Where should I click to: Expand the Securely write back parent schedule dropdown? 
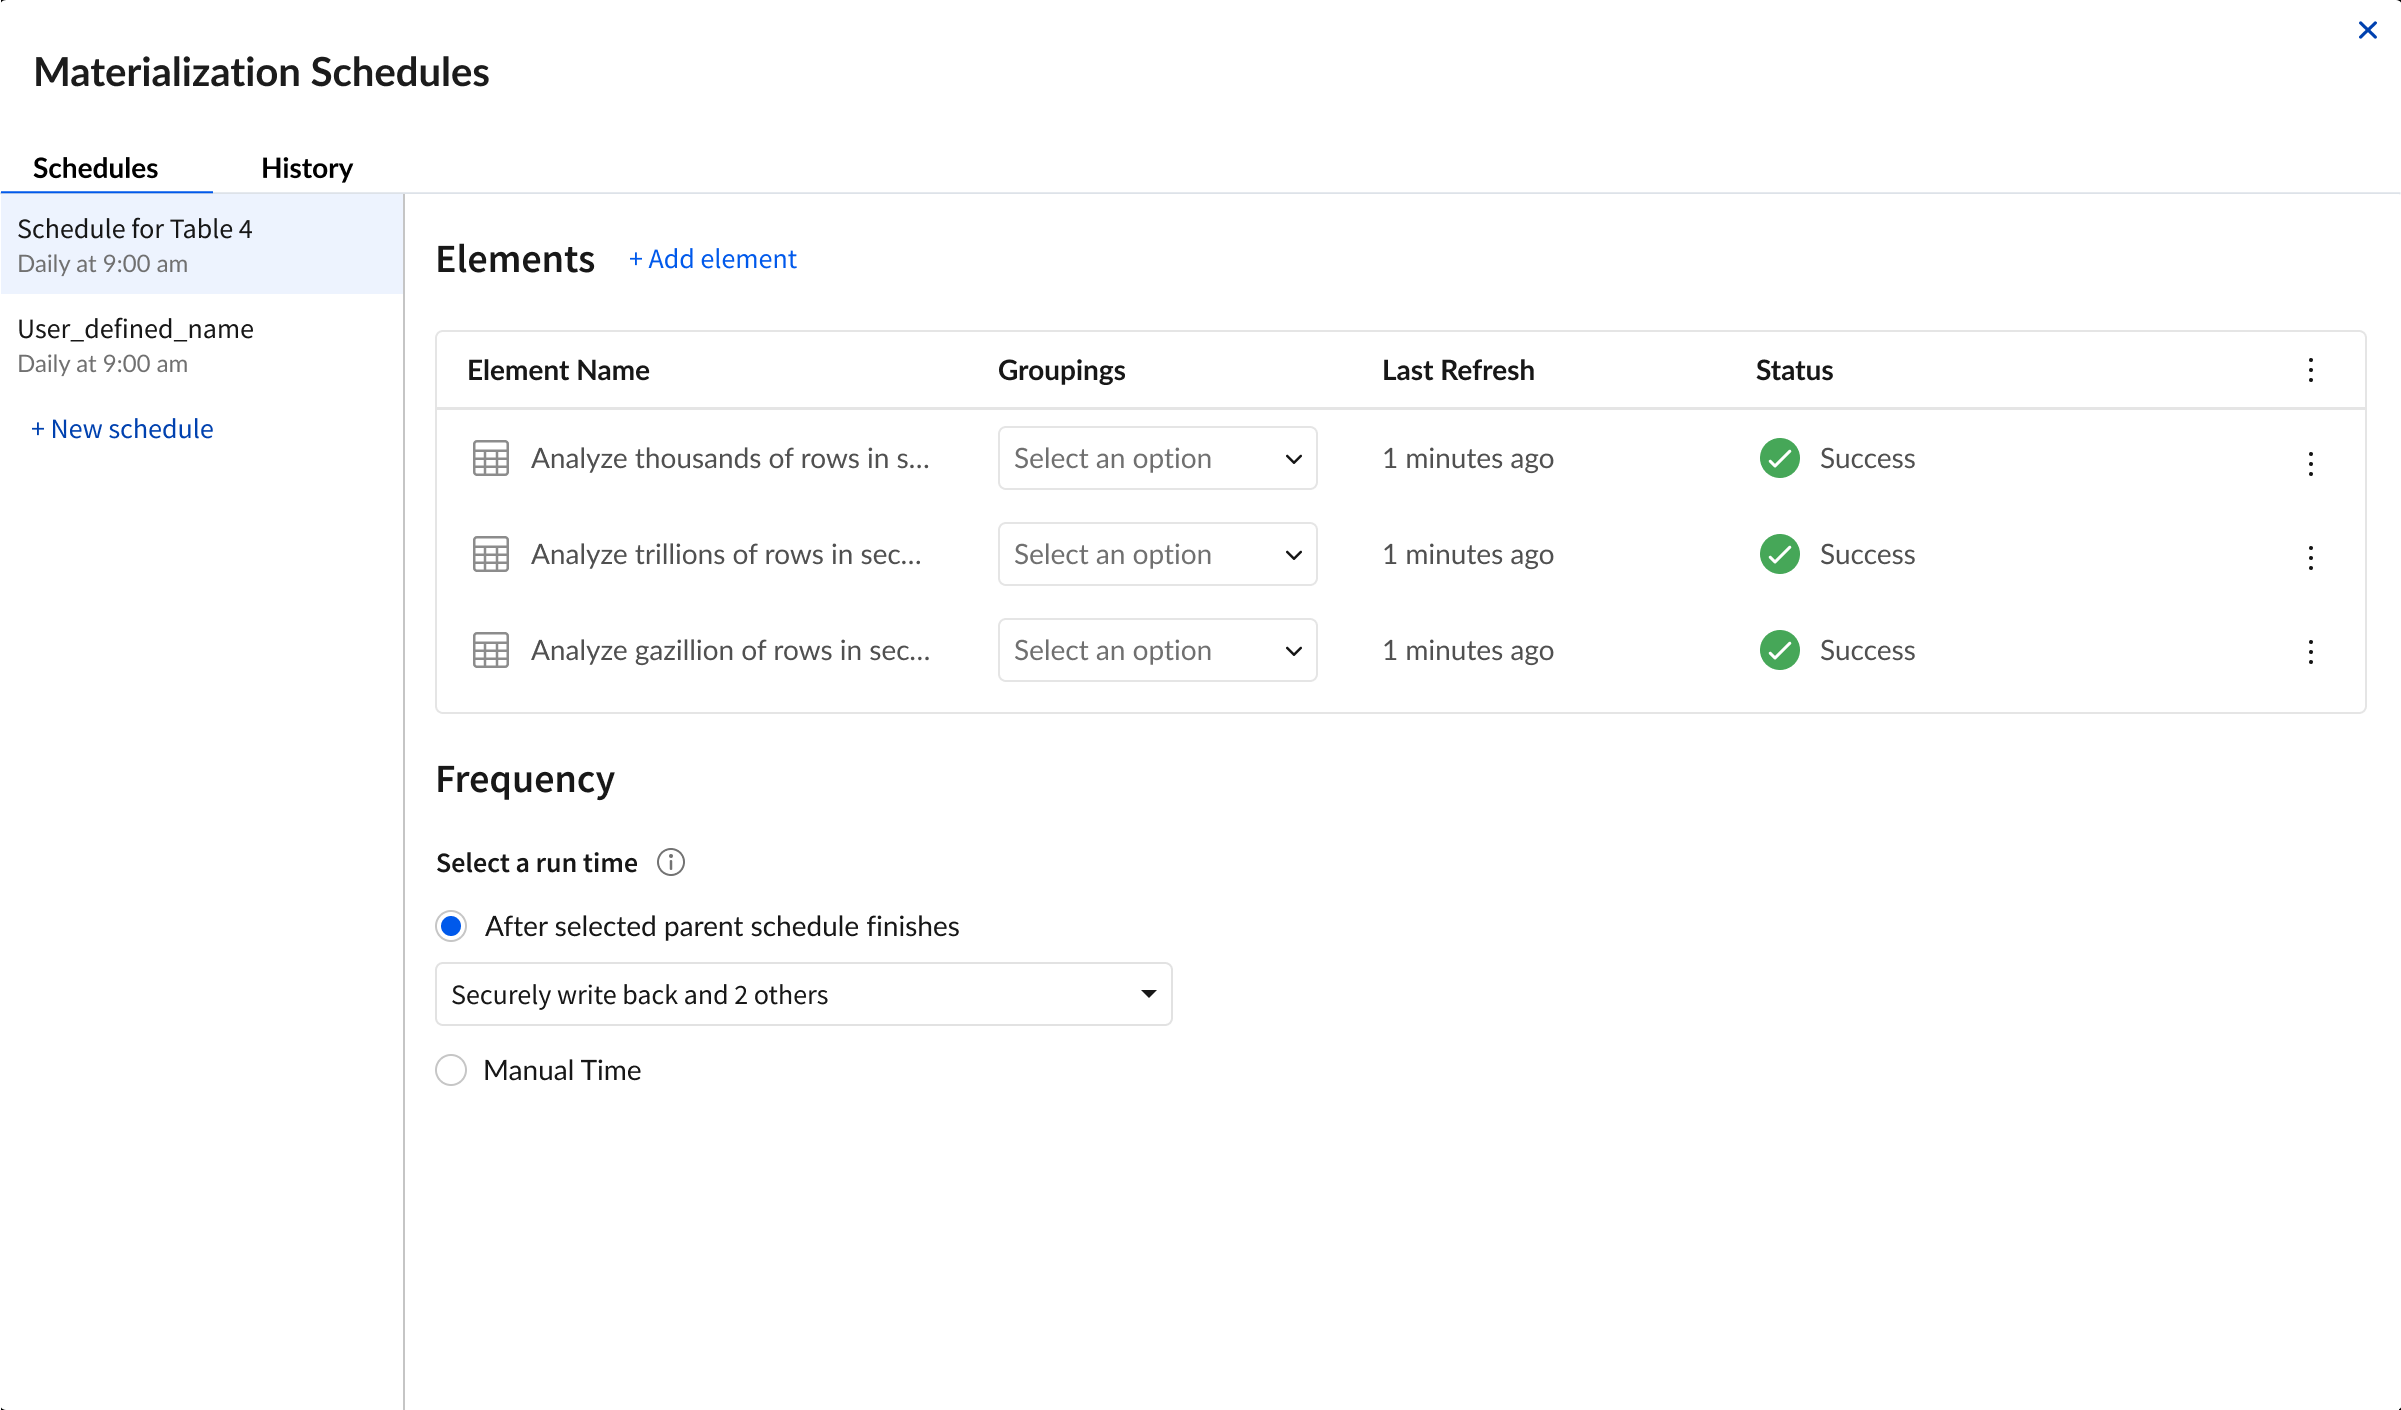(x=803, y=994)
